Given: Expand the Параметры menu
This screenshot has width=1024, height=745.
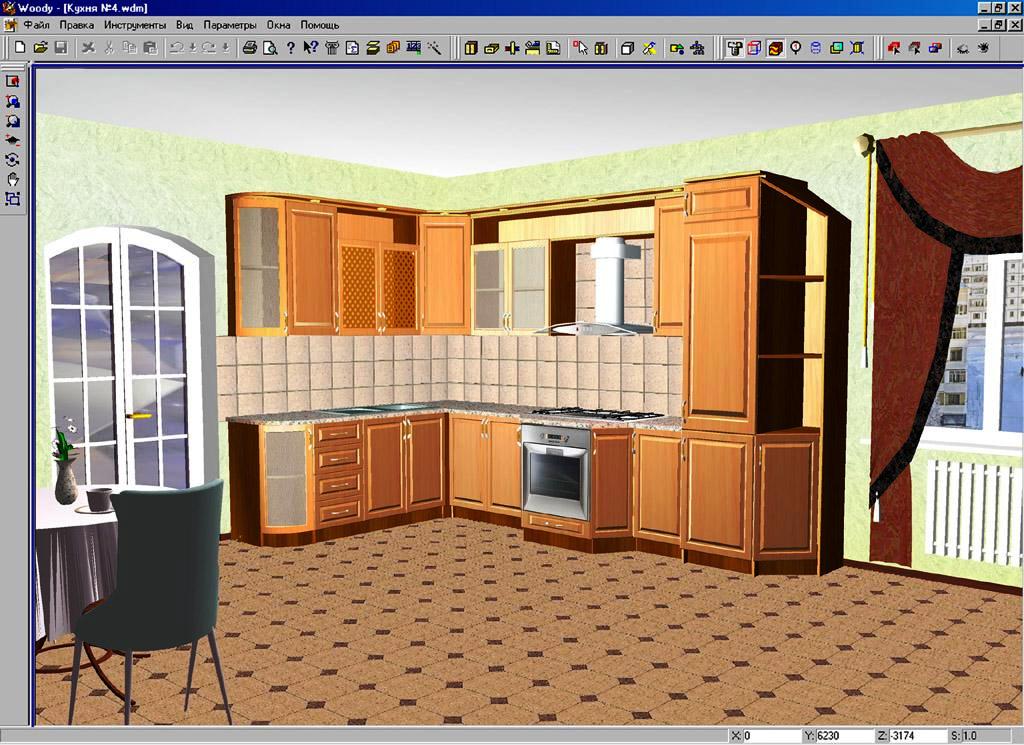Looking at the screenshot, I should 230,24.
